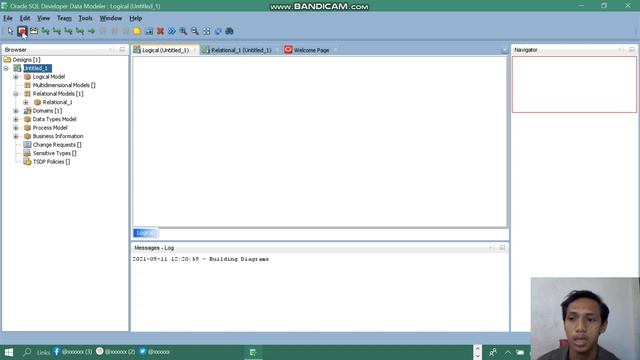The width and height of the screenshot is (640, 360).
Task: Insert a New Picture from toolbar
Action: click(149, 31)
